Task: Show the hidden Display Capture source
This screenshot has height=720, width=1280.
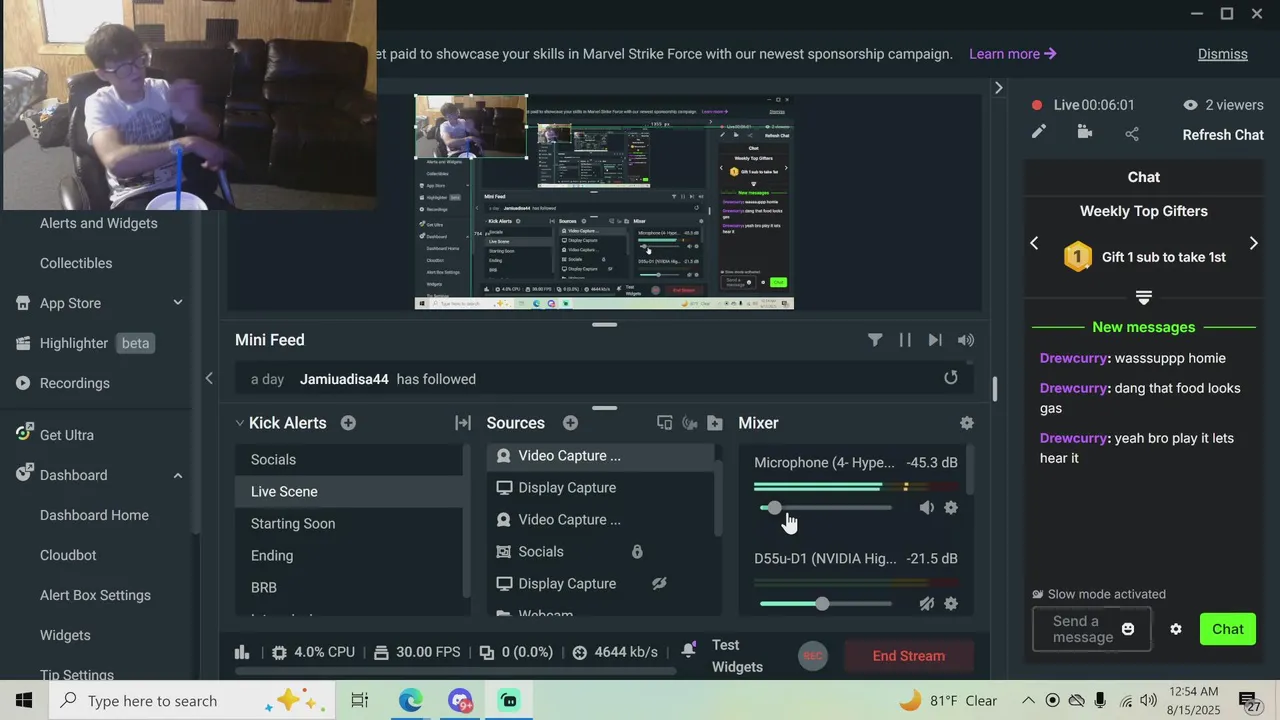Action: click(659, 583)
